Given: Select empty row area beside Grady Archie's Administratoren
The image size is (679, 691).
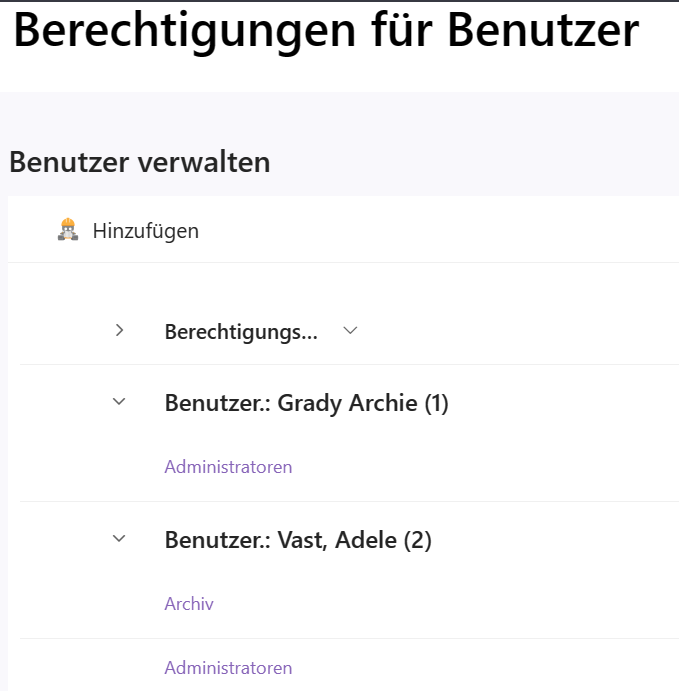Looking at the screenshot, I should click(485, 467).
